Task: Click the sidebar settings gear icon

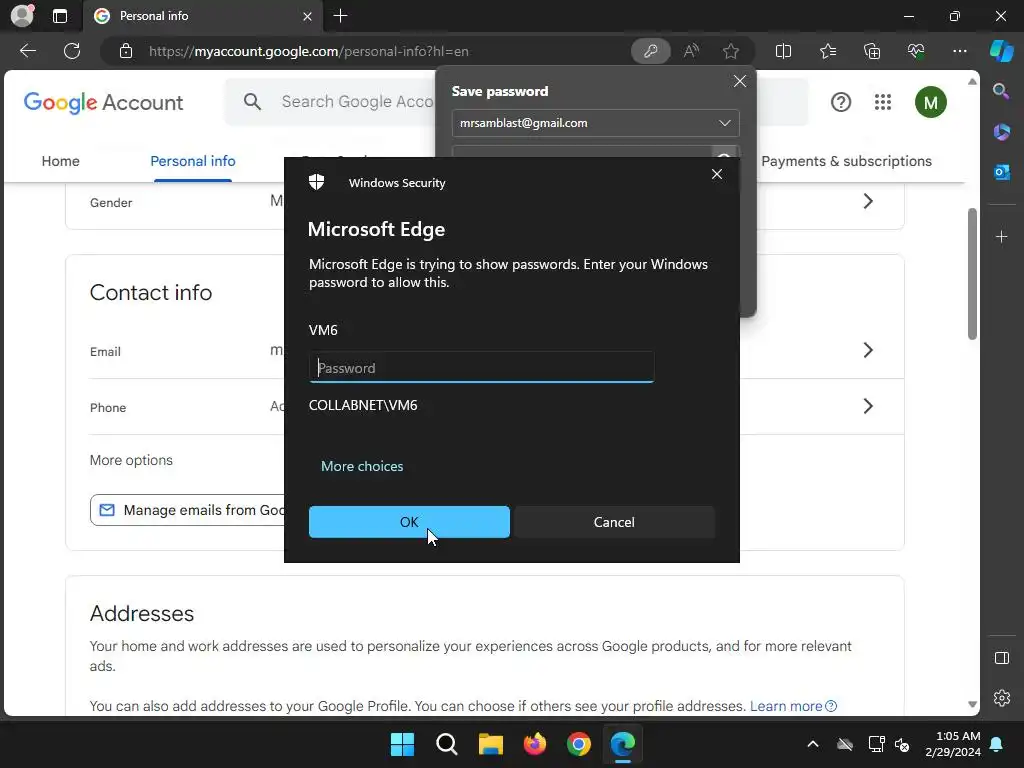Action: (x=1002, y=698)
